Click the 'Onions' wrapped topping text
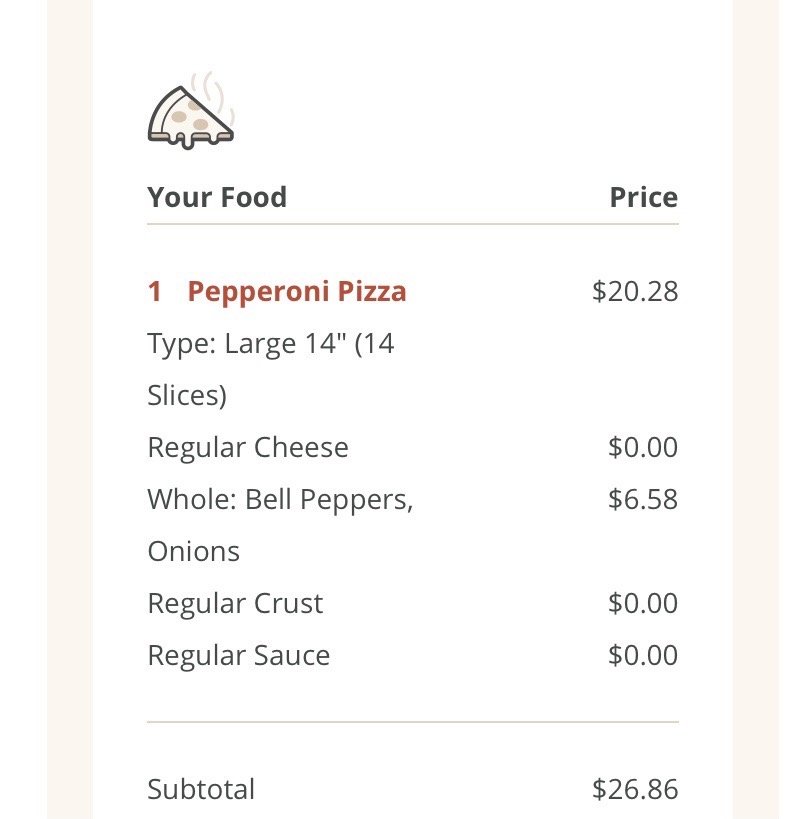Image resolution: width=806 pixels, height=819 pixels. point(194,551)
